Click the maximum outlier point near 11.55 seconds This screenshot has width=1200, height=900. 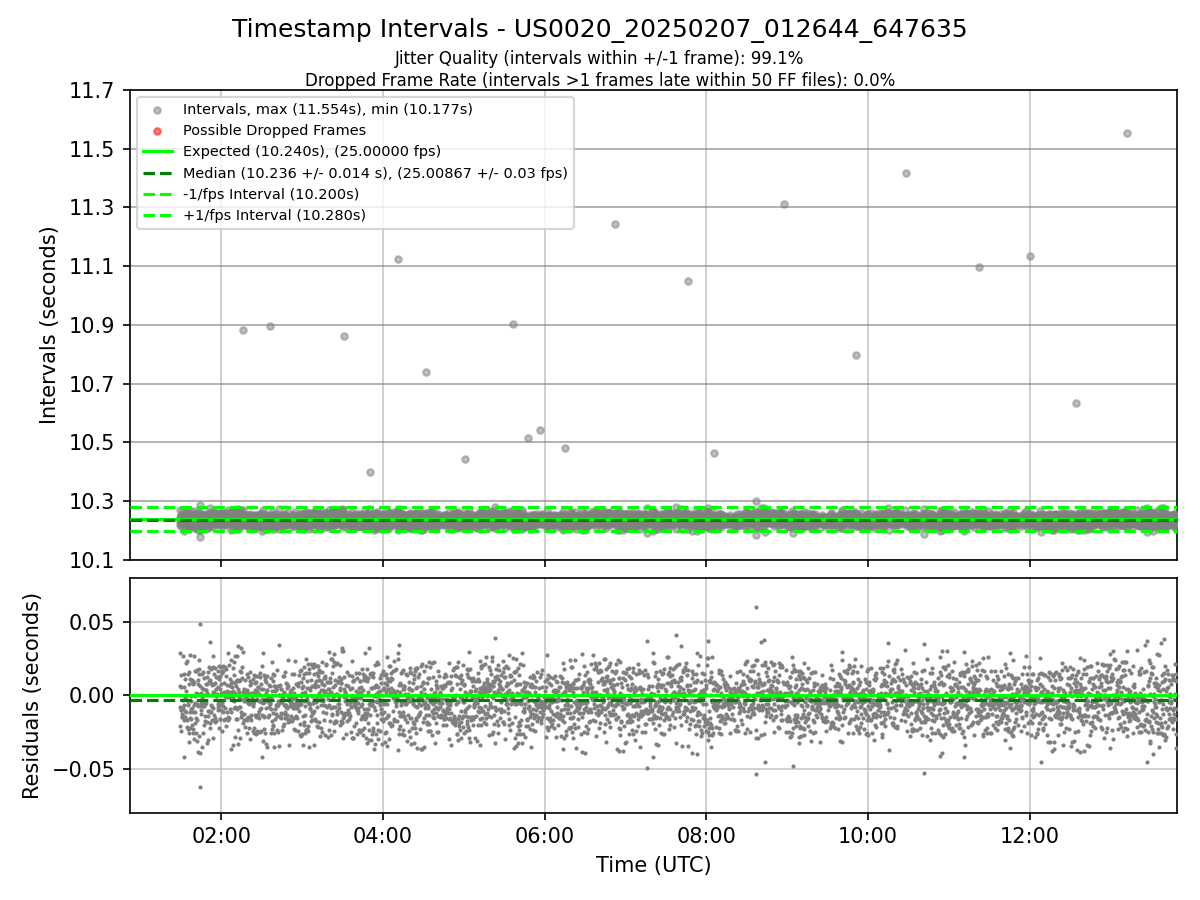pyautogui.click(x=1127, y=133)
